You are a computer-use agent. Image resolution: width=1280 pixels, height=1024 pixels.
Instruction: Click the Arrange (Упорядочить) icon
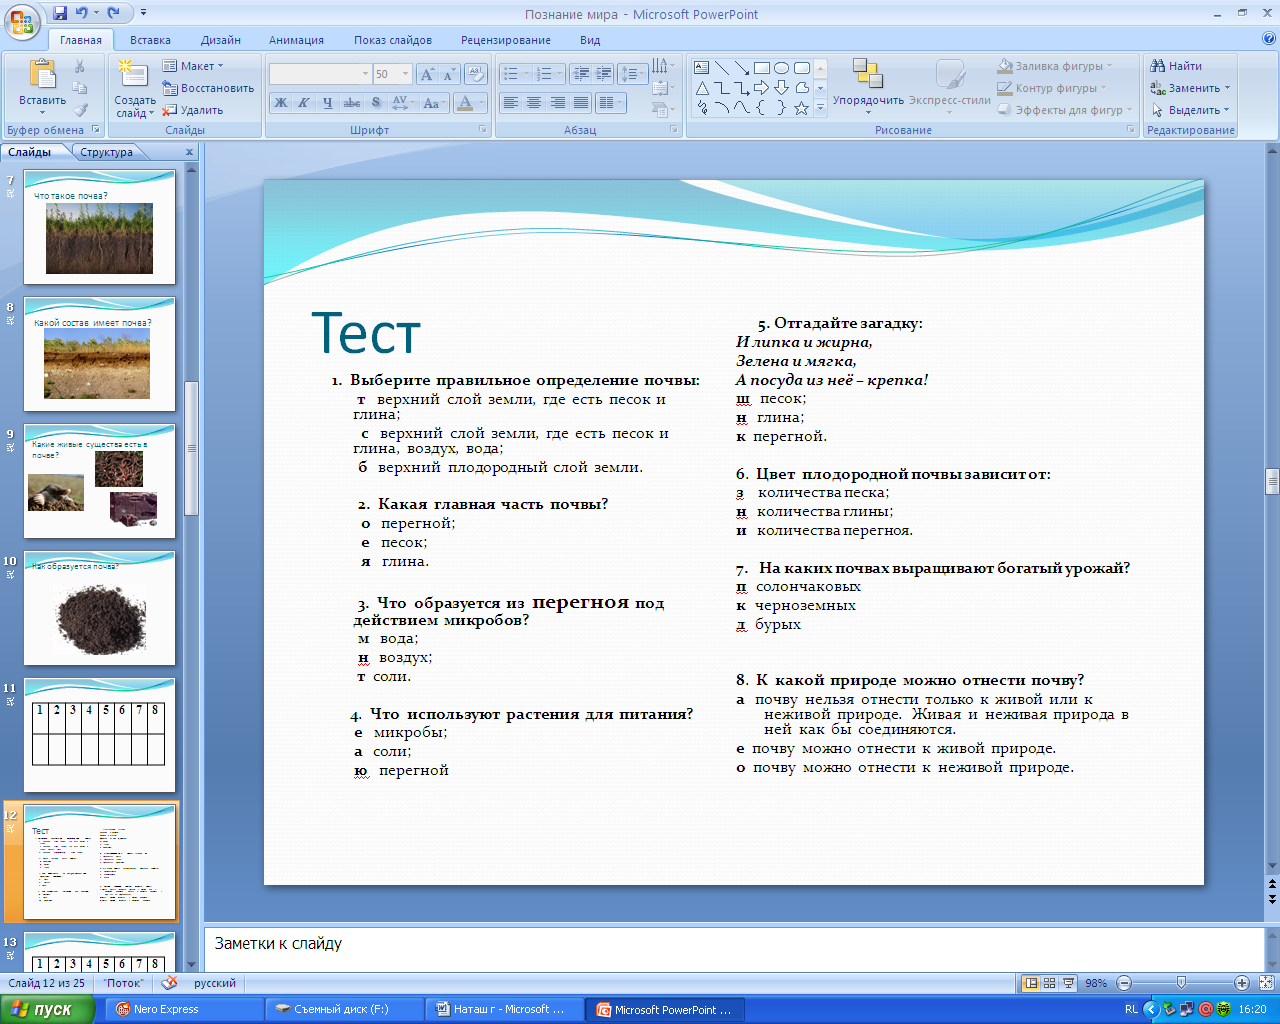pyautogui.click(x=868, y=75)
